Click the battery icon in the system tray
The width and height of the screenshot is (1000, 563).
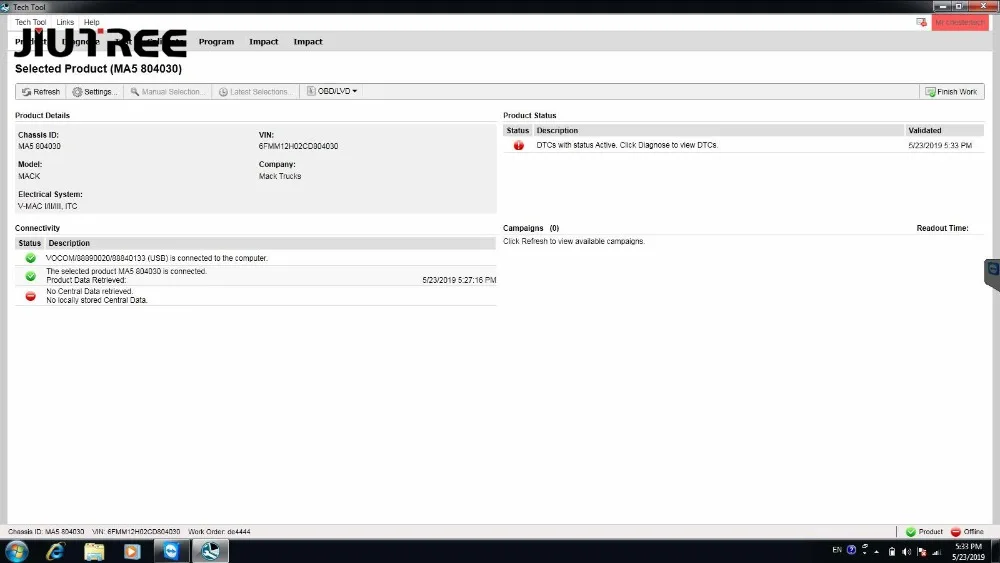click(x=892, y=552)
